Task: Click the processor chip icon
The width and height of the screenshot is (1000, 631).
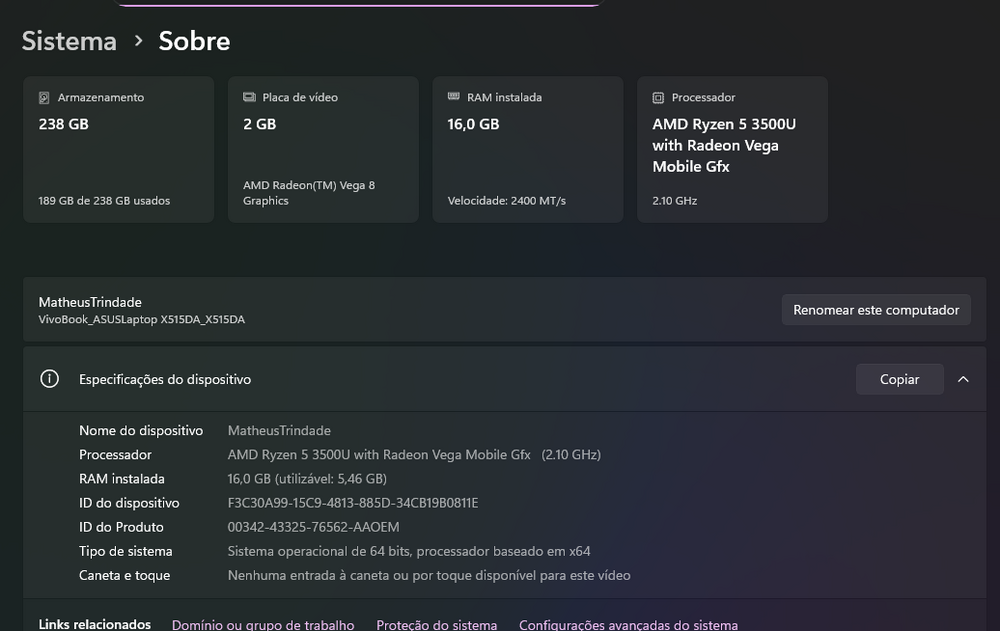Action: click(x=658, y=98)
